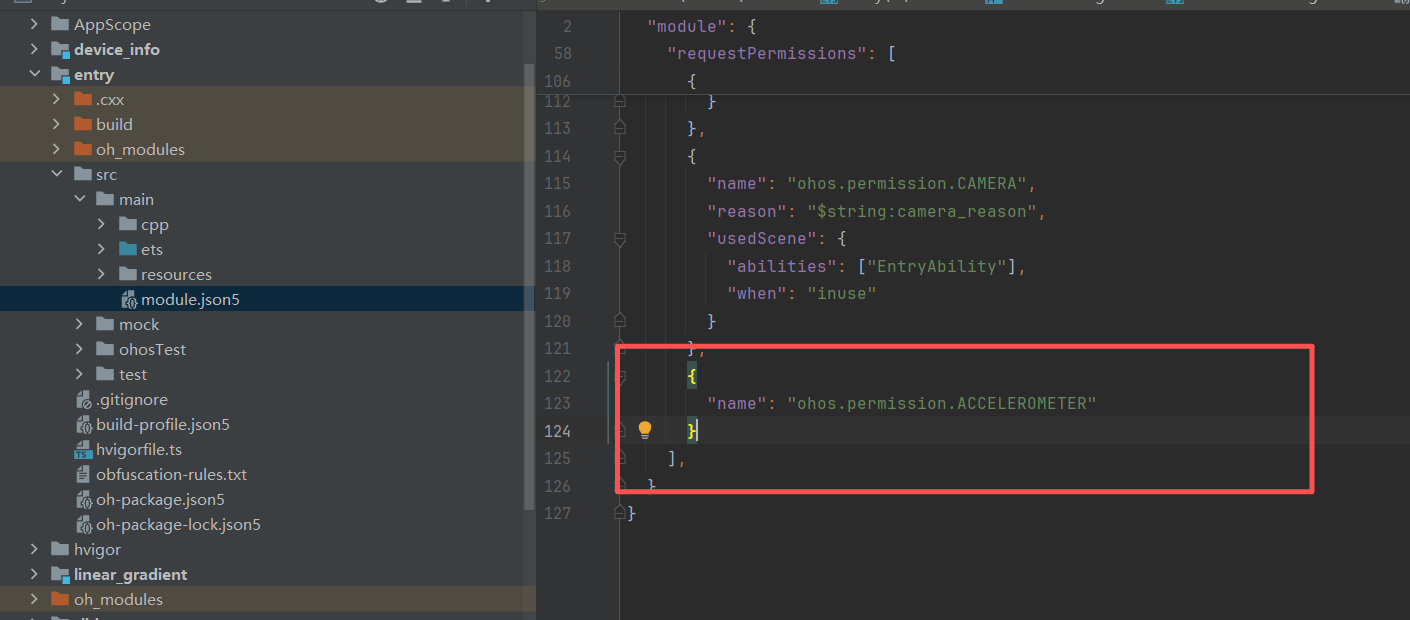Collapse the entry module chevron

click(x=34, y=74)
